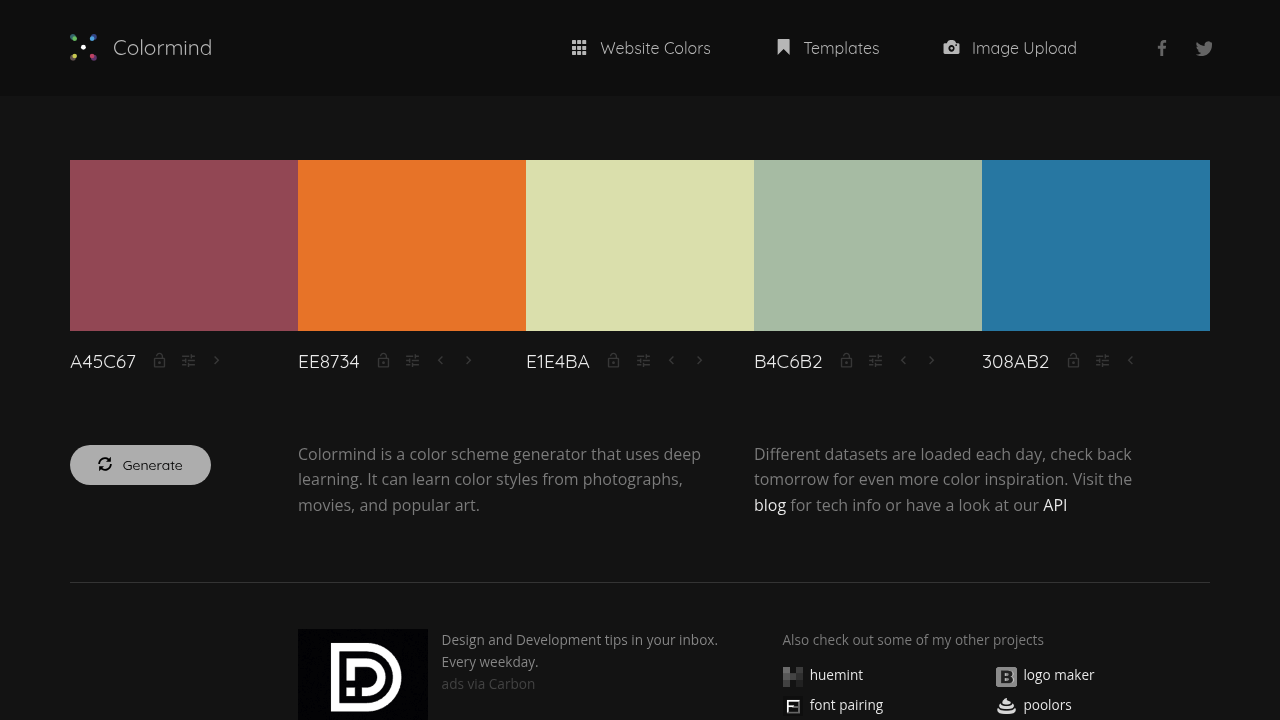The width and height of the screenshot is (1280, 720).
Task: Select the blue 308AB2 color swatch
Action: (1096, 245)
